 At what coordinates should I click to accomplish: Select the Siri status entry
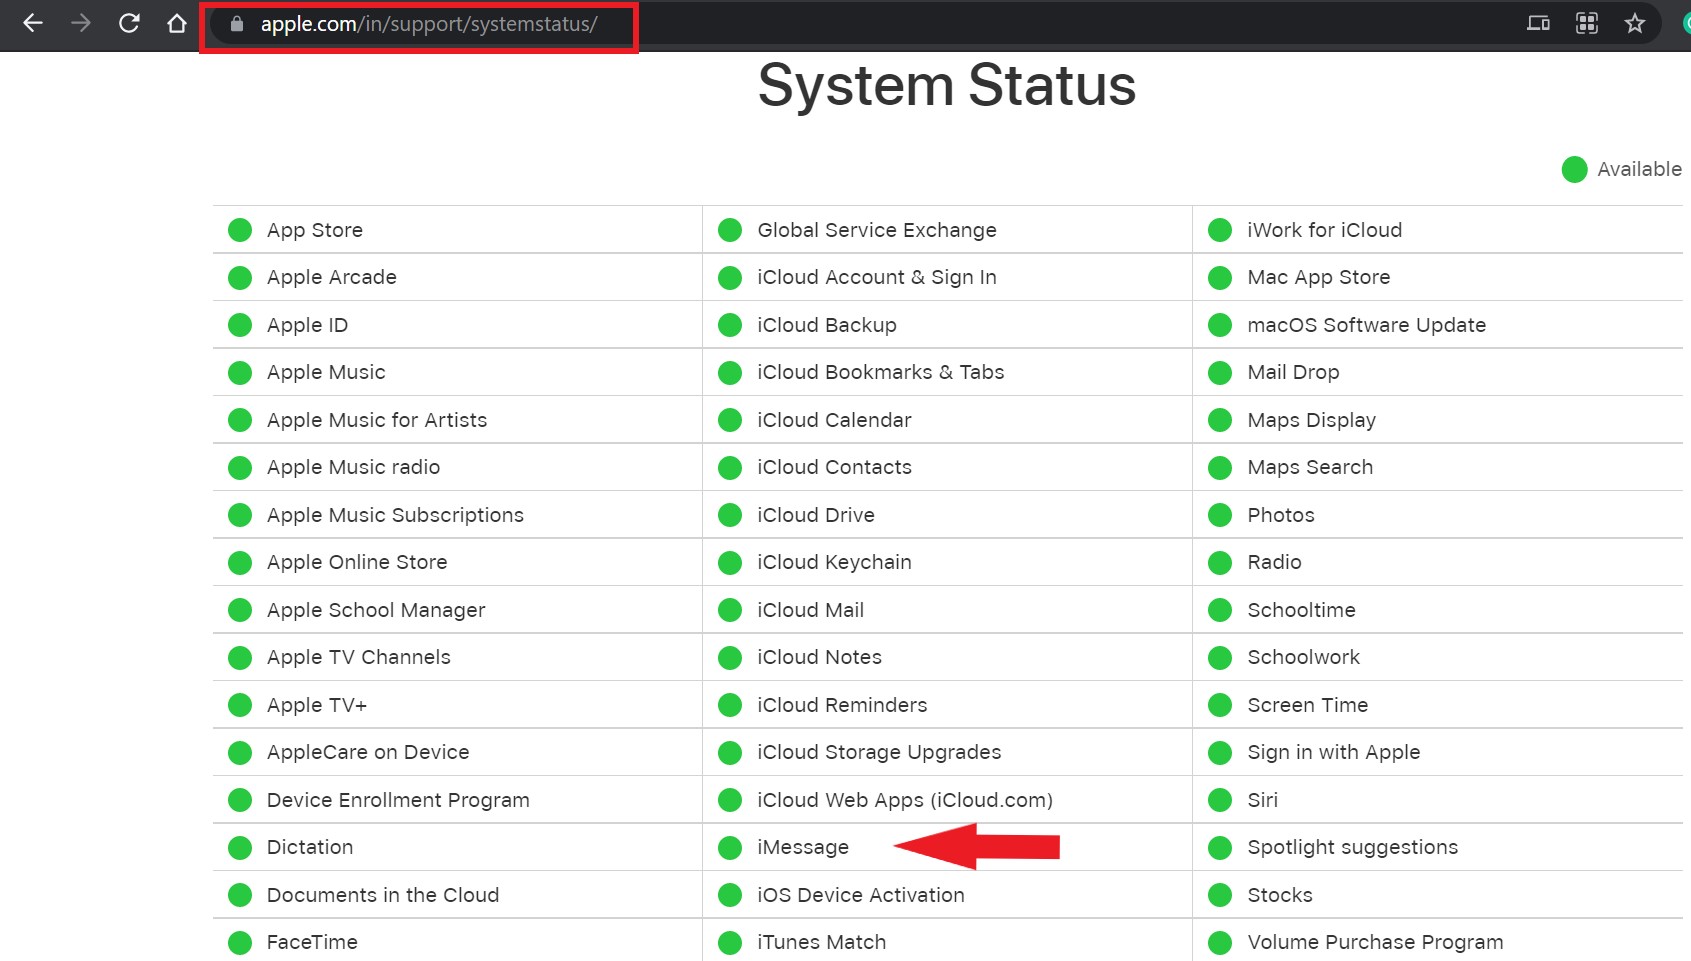click(1262, 800)
